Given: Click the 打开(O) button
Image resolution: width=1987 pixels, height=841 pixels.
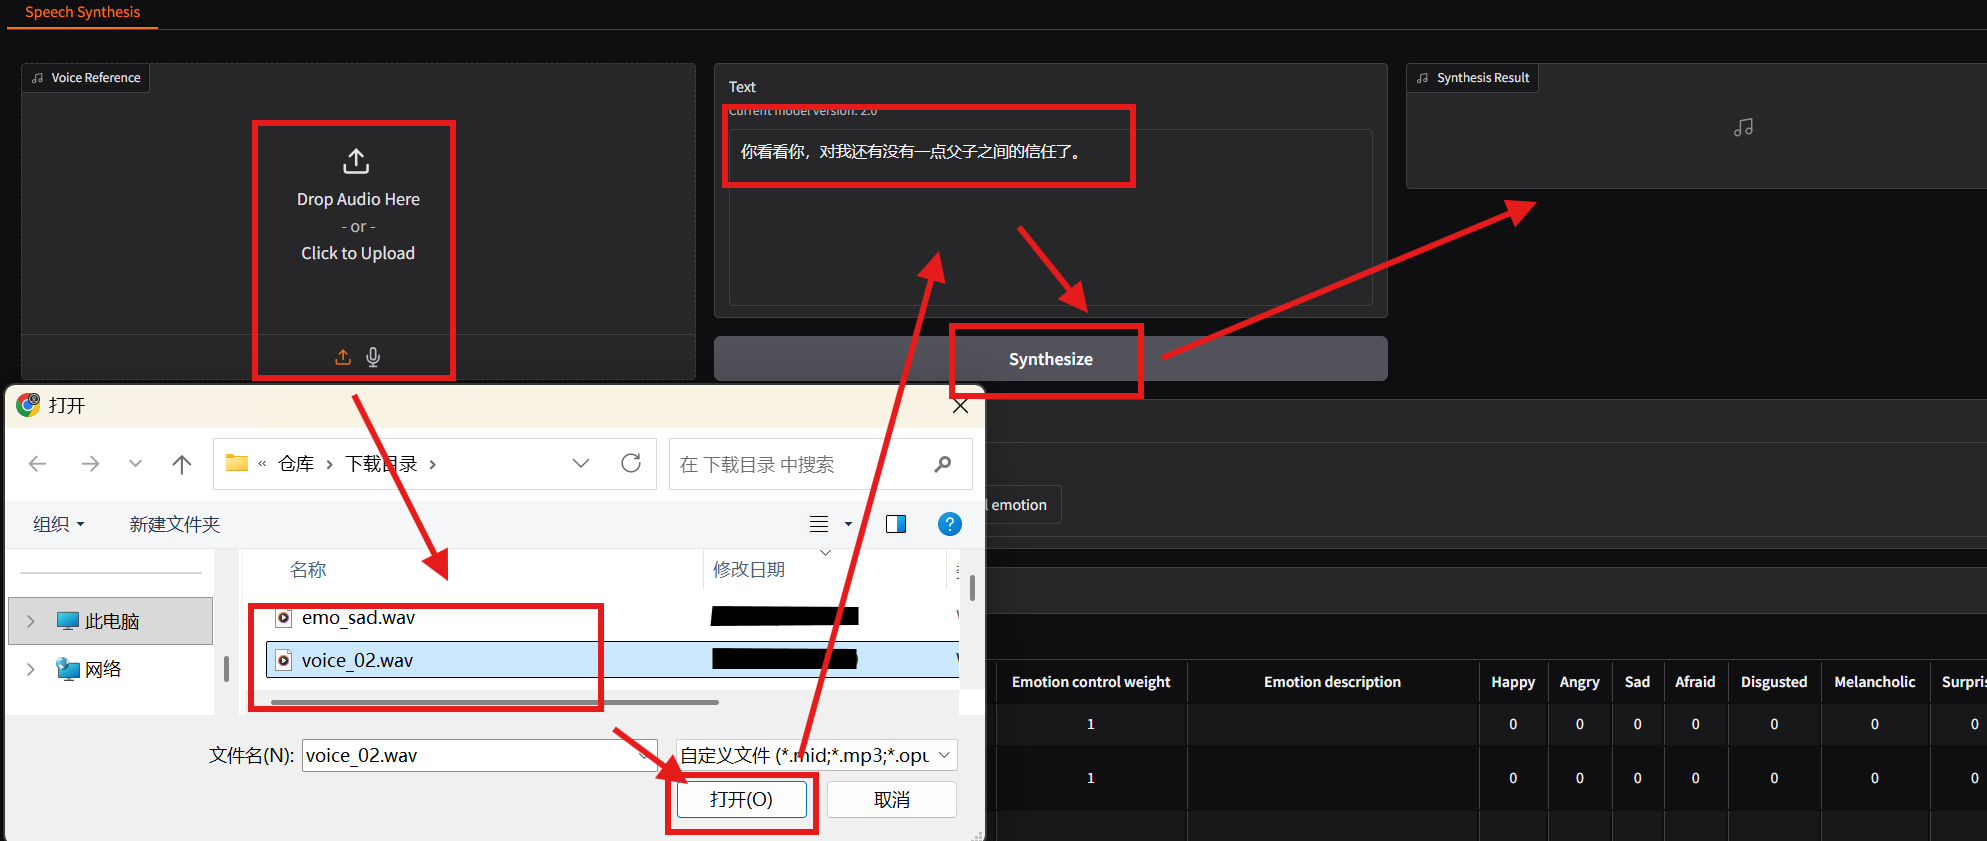Looking at the screenshot, I should pos(741,799).
